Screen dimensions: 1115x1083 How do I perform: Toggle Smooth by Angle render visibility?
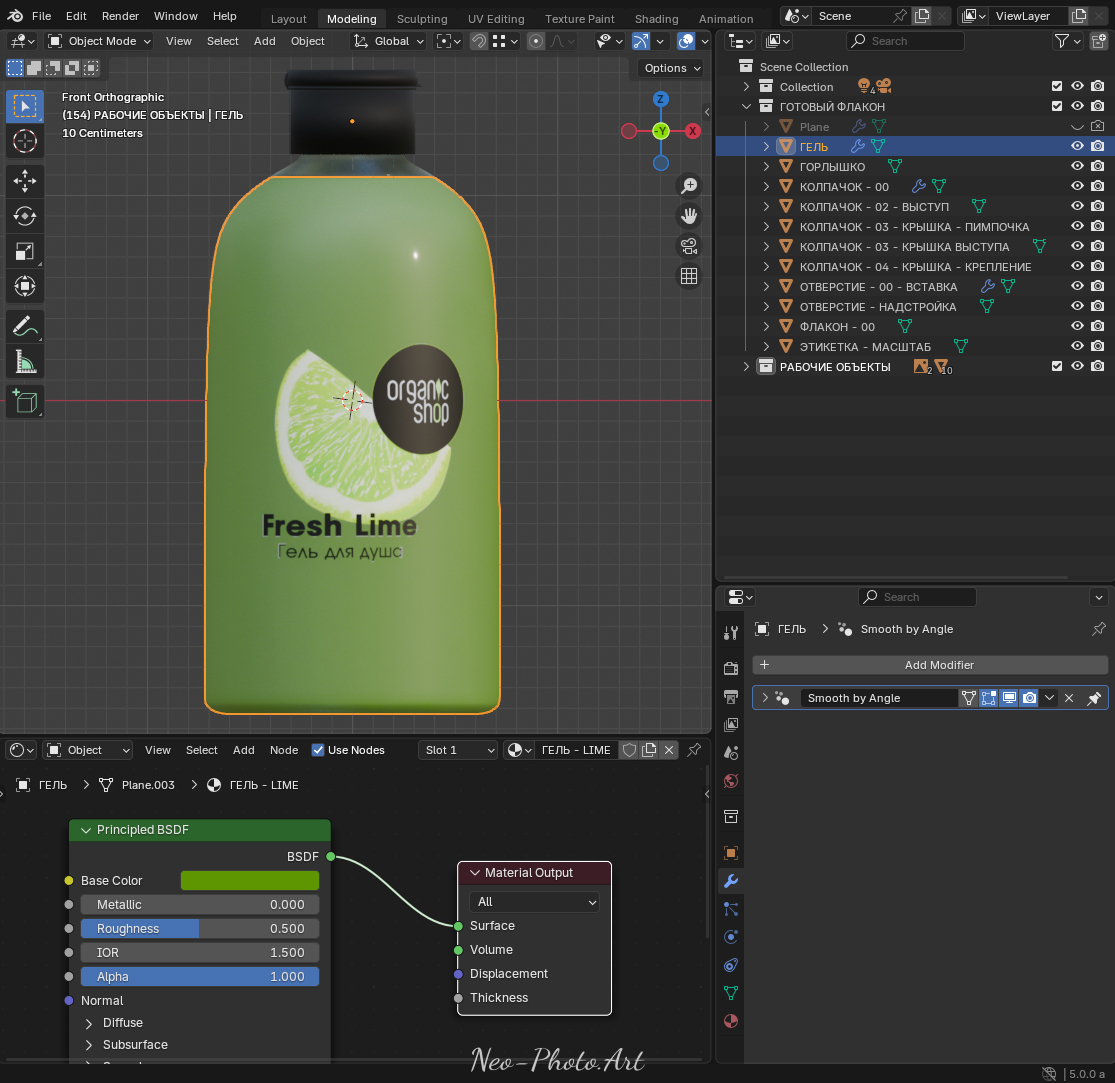[x=1029, y=698]
